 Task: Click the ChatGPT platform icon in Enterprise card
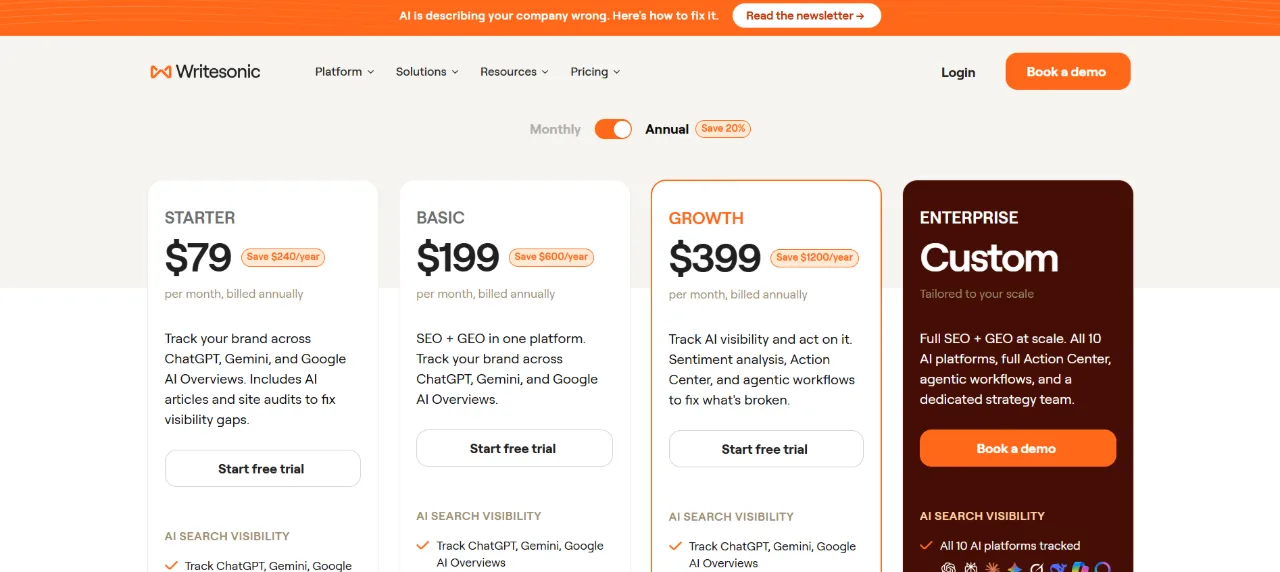point(948,567)
